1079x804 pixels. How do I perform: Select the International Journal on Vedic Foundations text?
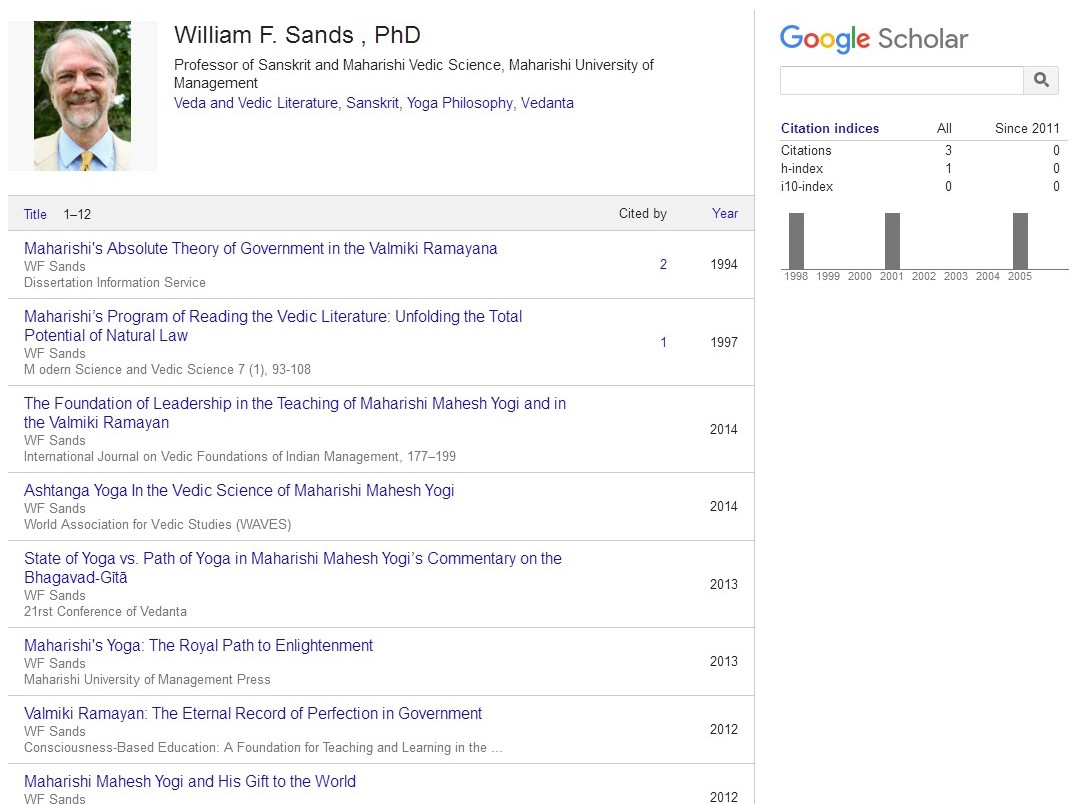[x=240, y=456]
